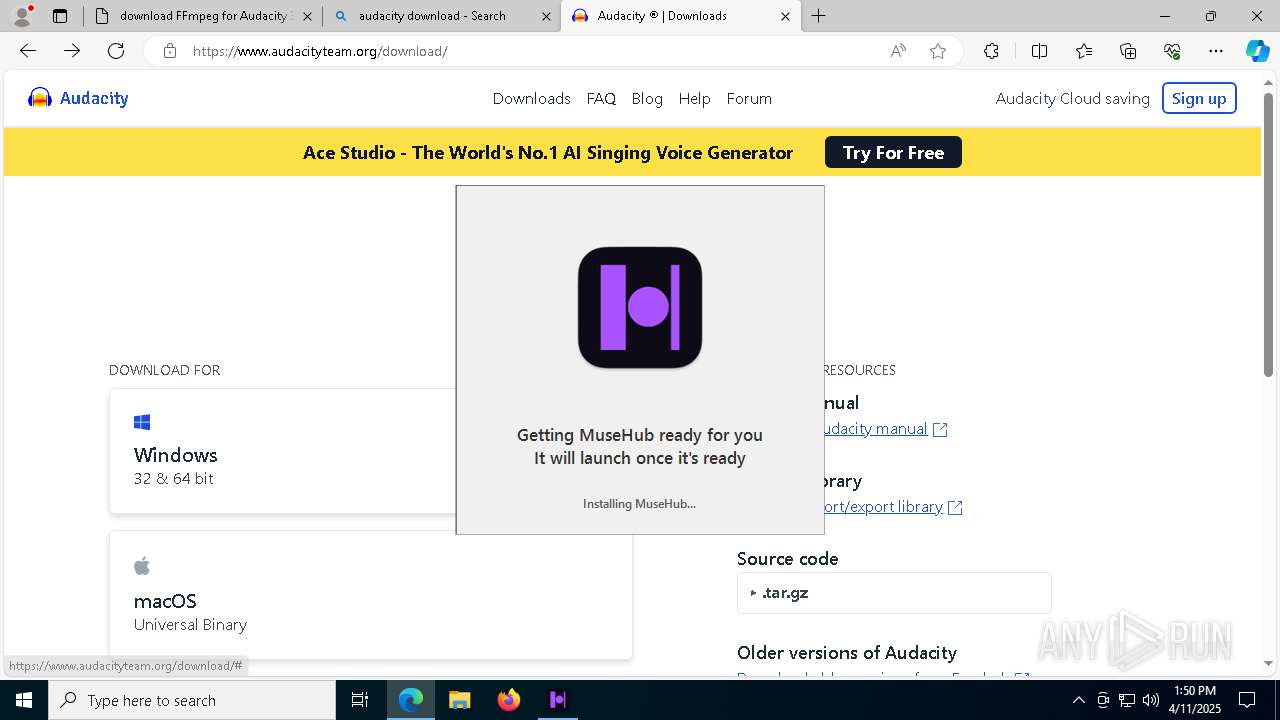Open a new browser tab
The width and height of the screenshot is (1280, 720).
pos(819,16)
